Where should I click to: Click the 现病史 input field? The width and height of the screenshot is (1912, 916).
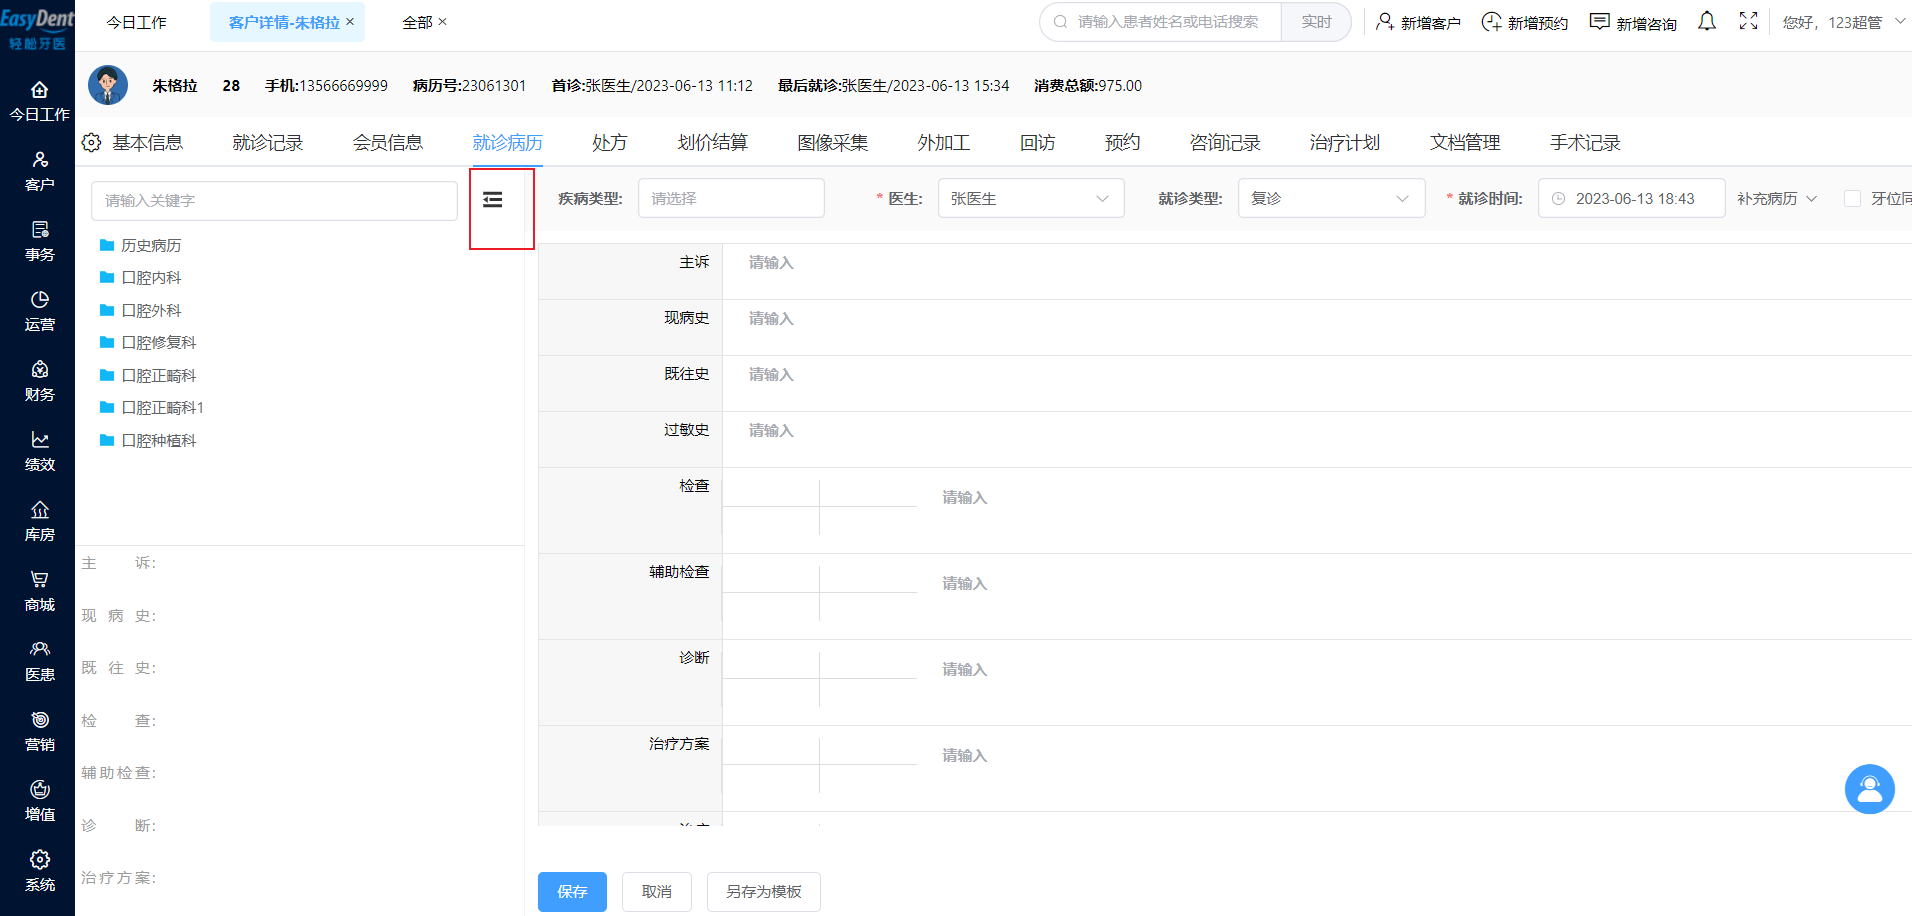[1317, 327]
